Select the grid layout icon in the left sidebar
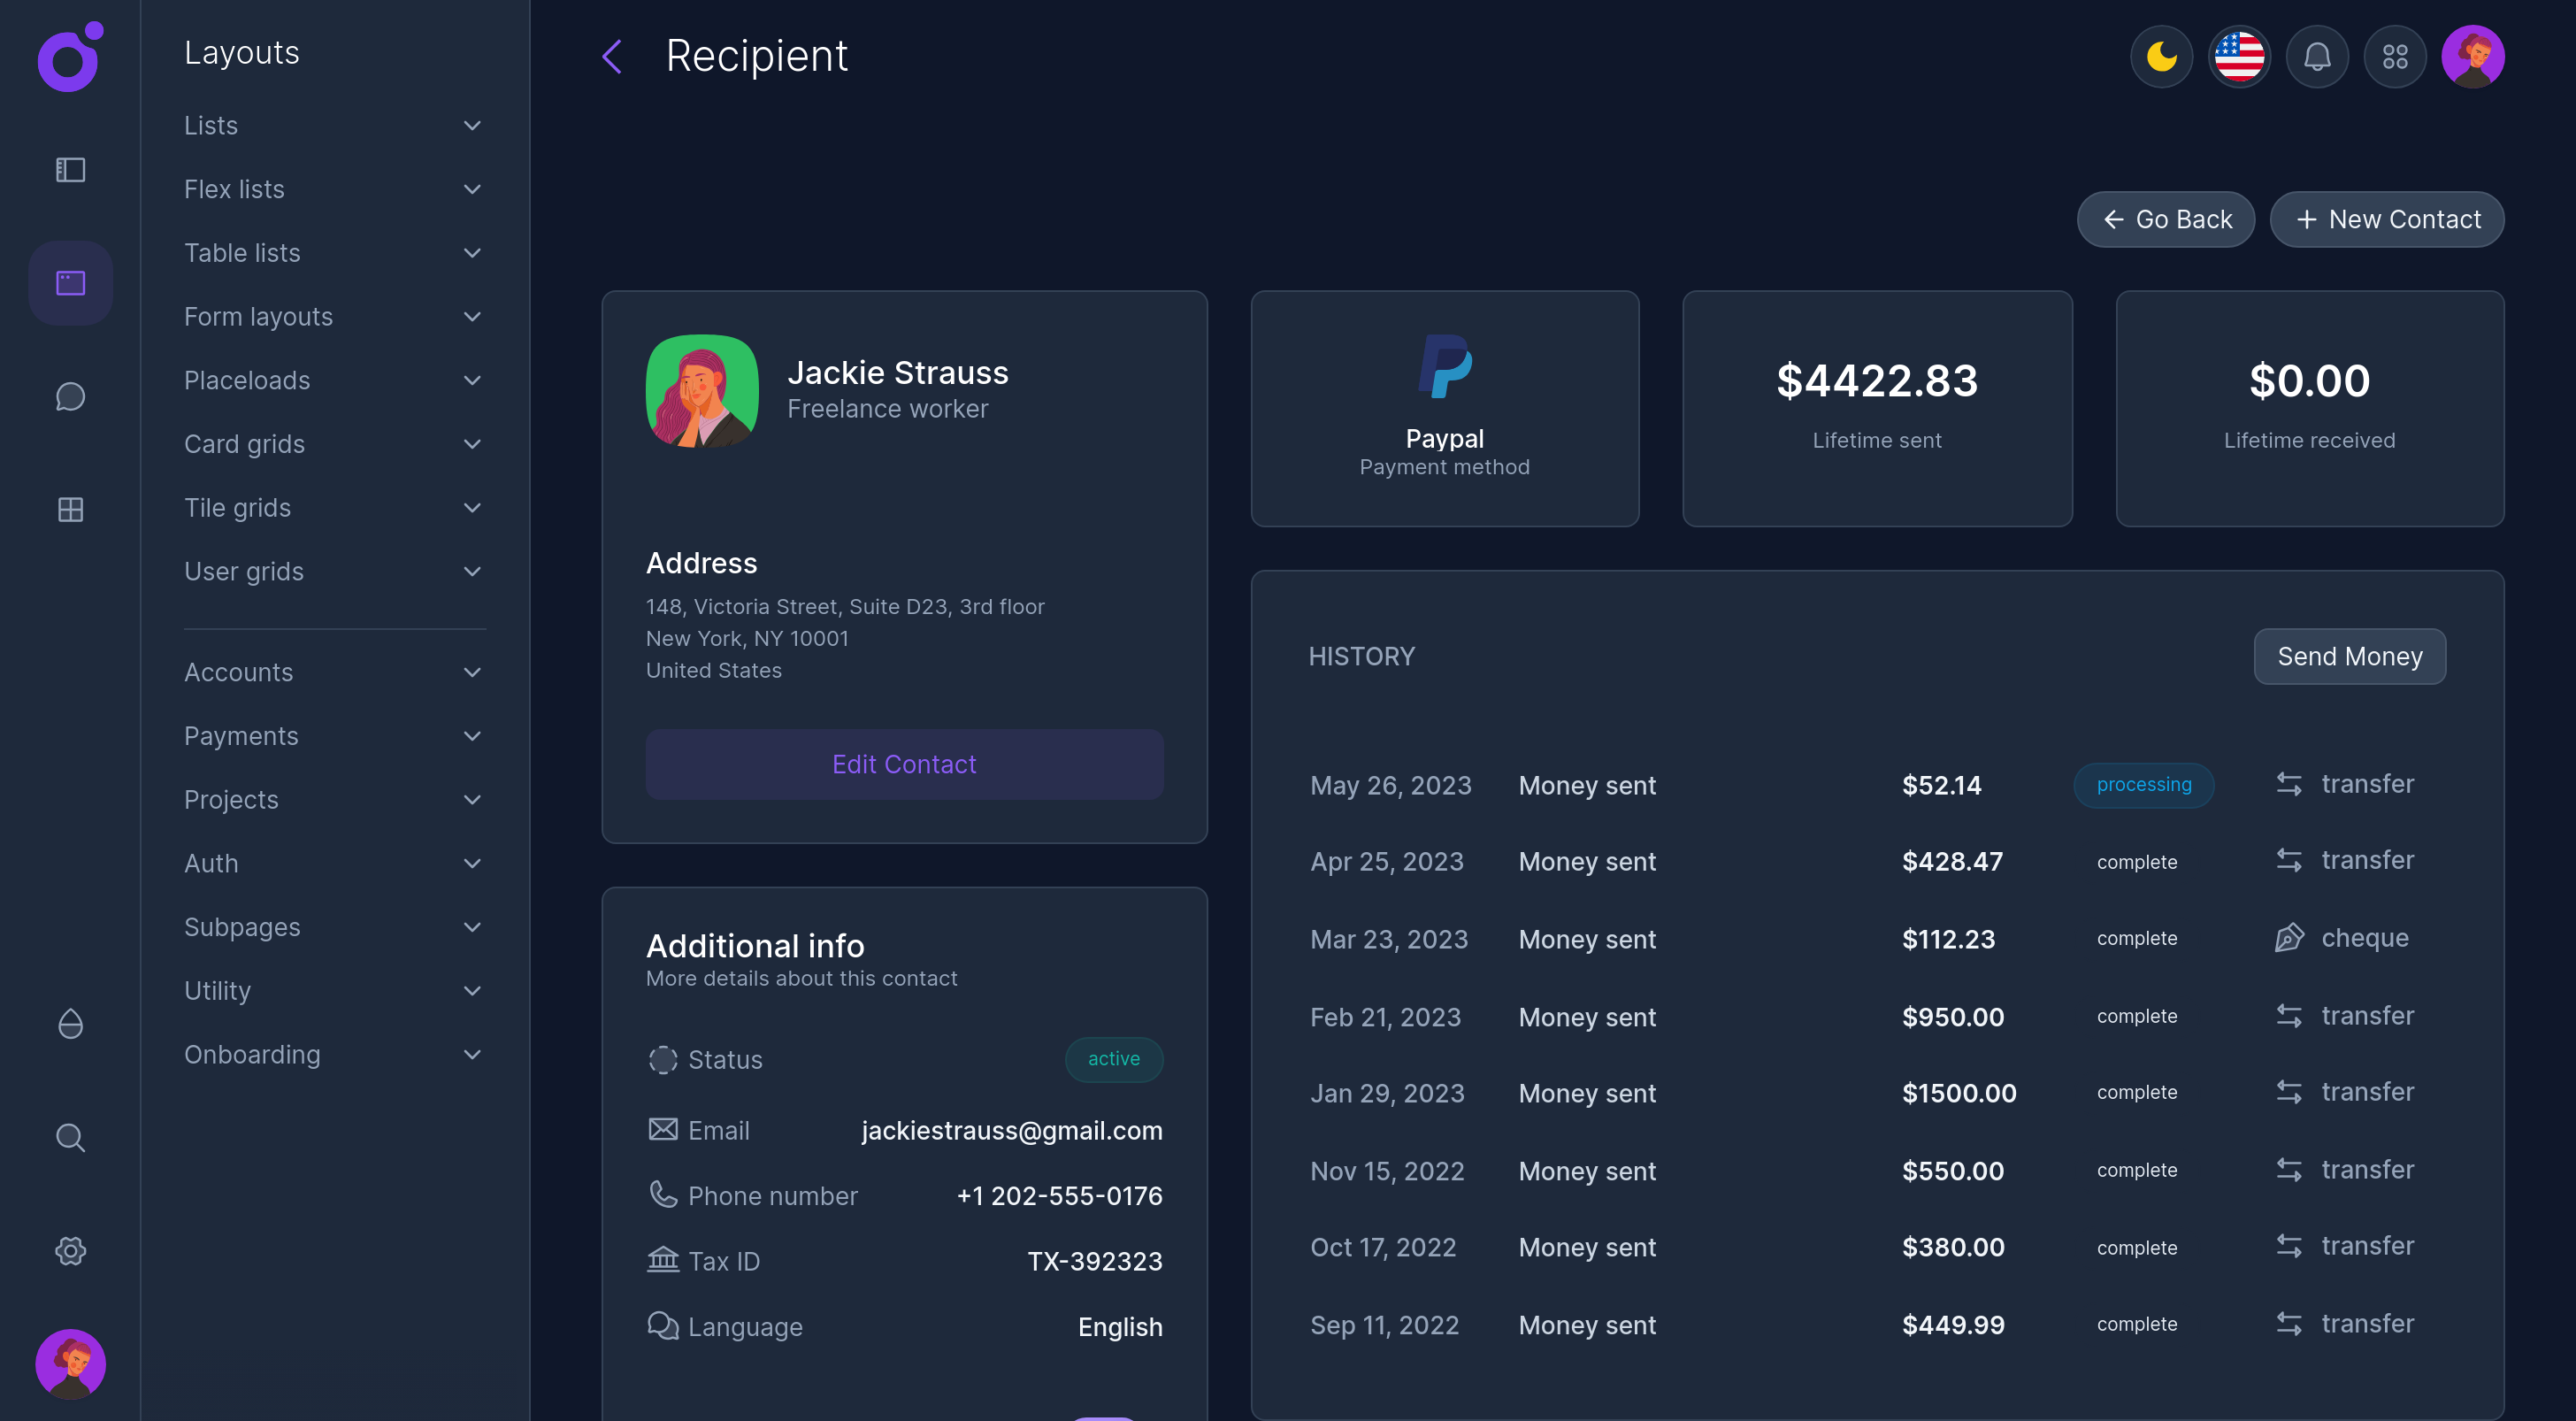The image size is (2576, 1421). [x=70, y=510]
